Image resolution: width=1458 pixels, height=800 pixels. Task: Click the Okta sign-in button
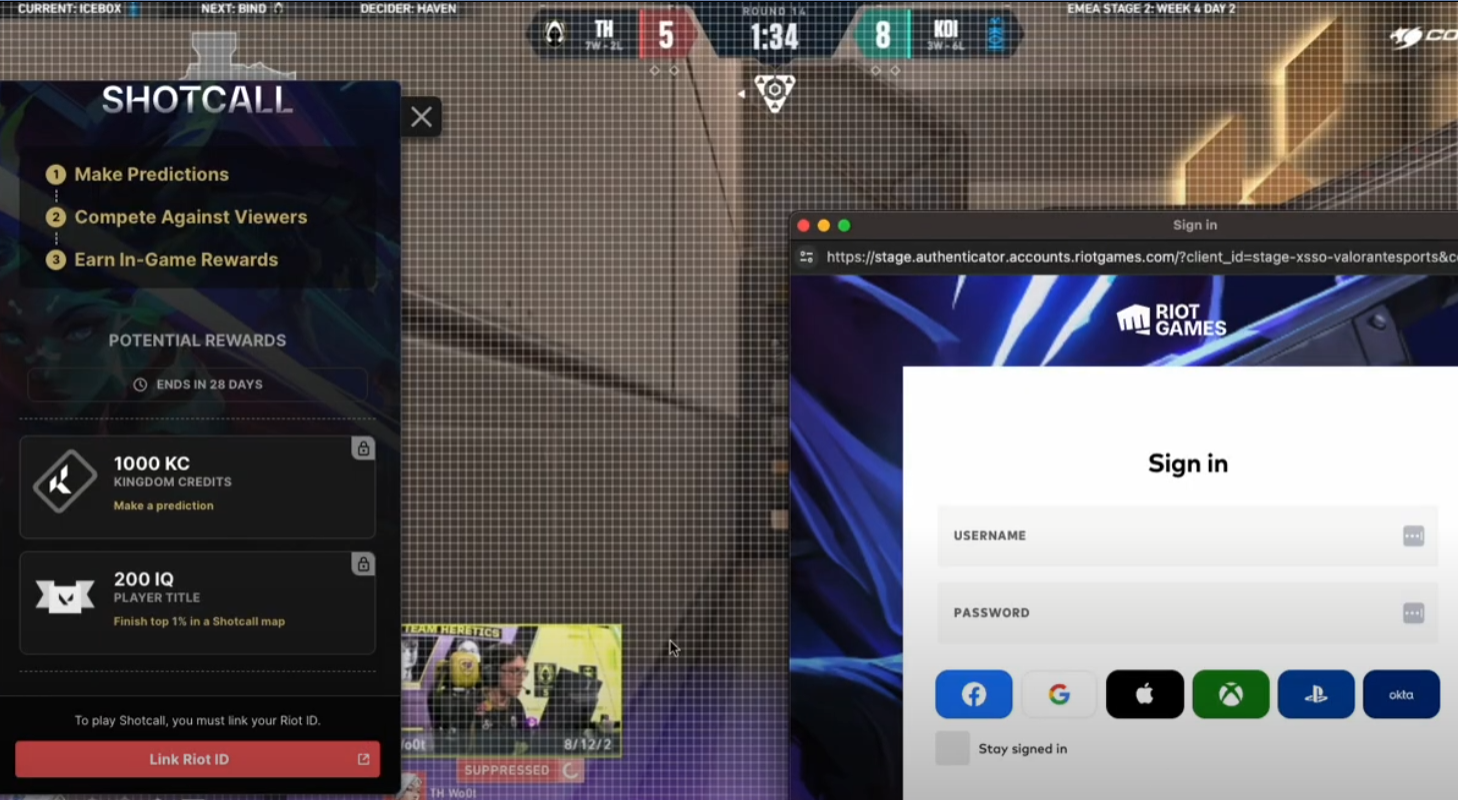point(1401,695)
